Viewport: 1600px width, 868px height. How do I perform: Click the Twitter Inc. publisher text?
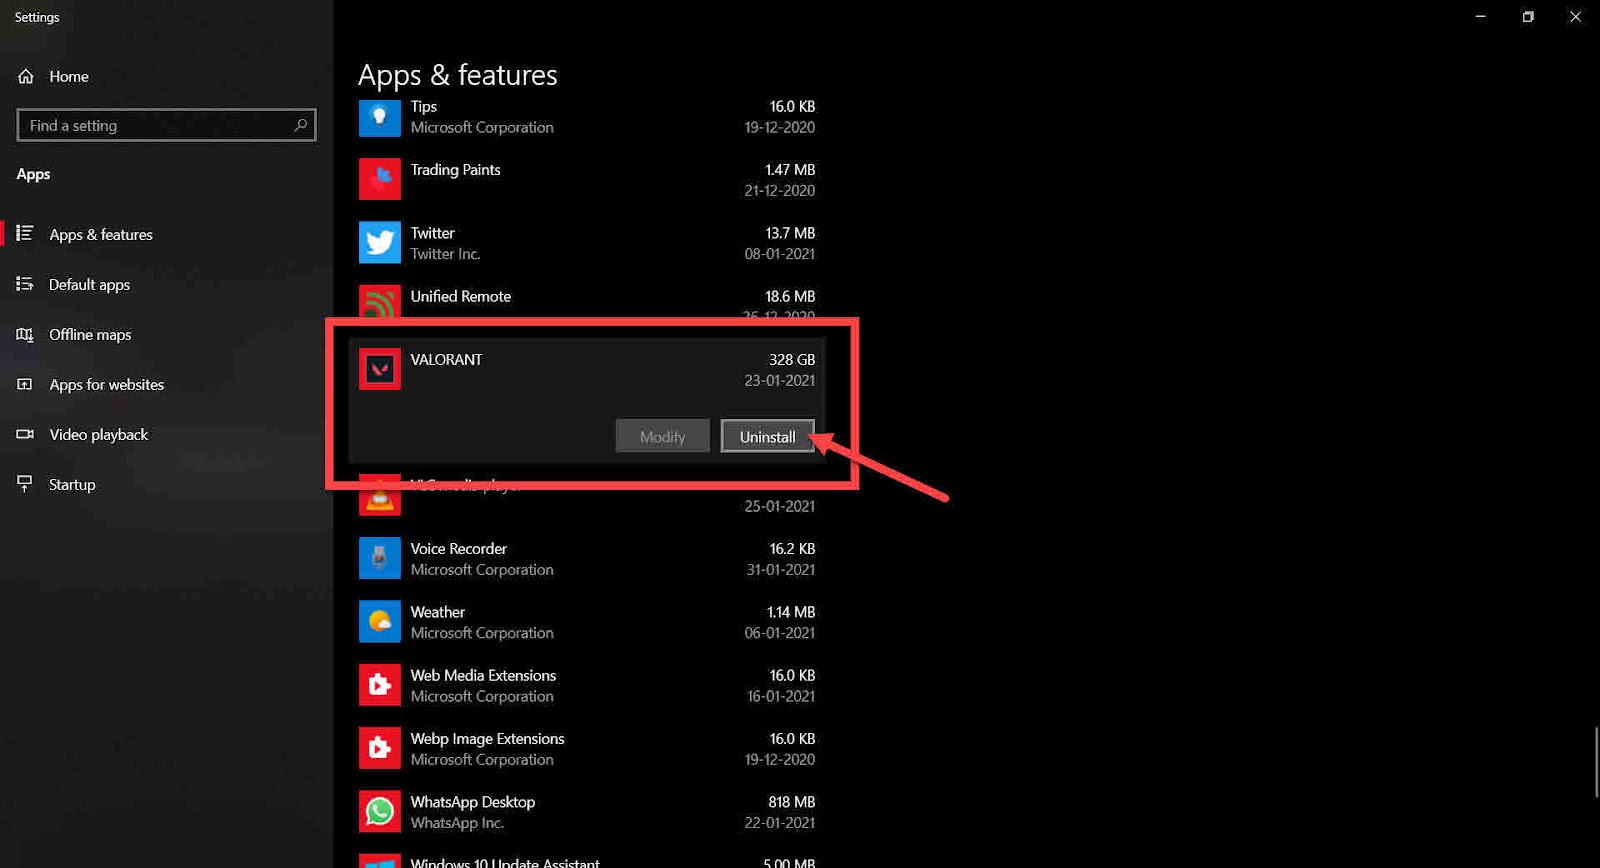point(445,254)
